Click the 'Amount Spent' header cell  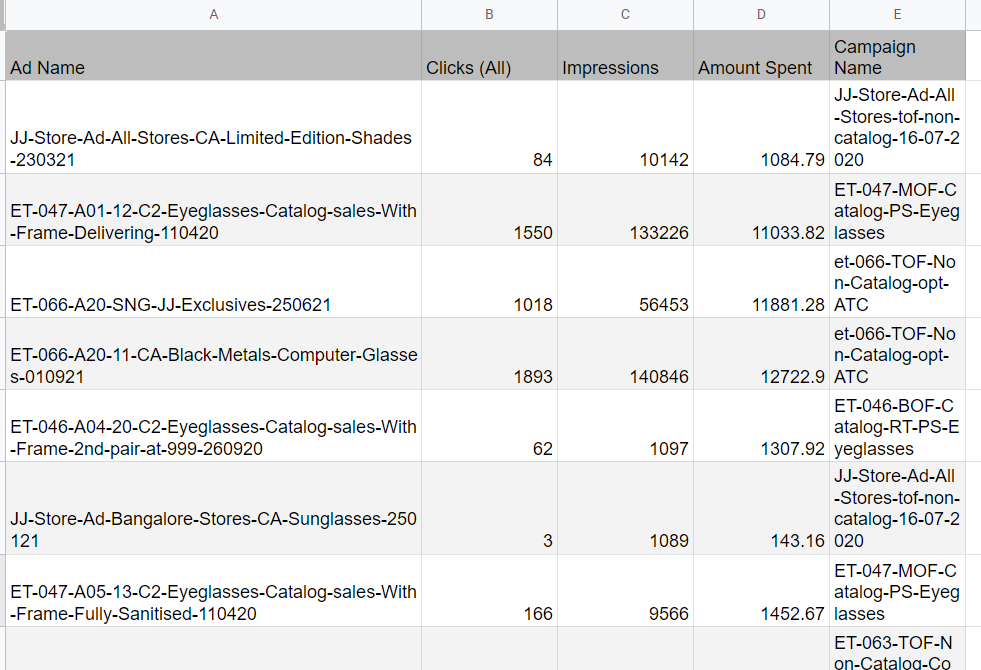(761, 55)
